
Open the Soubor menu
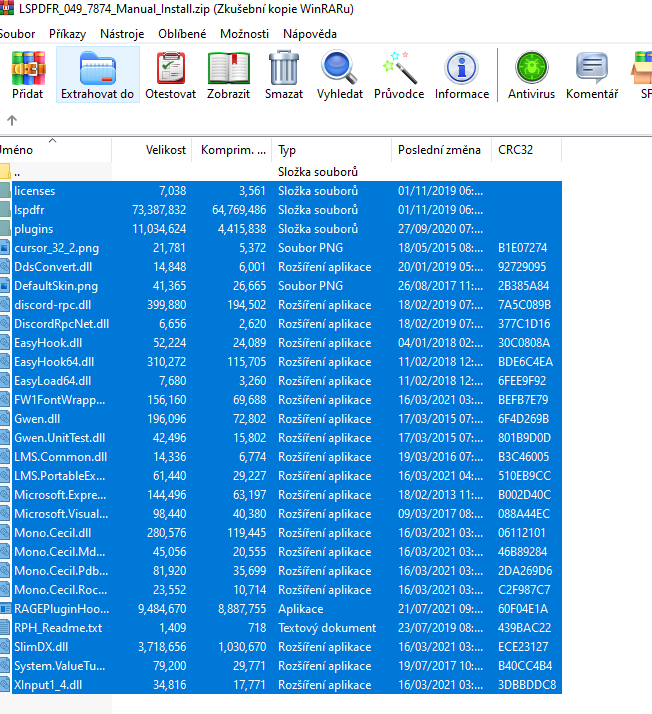[17, 34]
